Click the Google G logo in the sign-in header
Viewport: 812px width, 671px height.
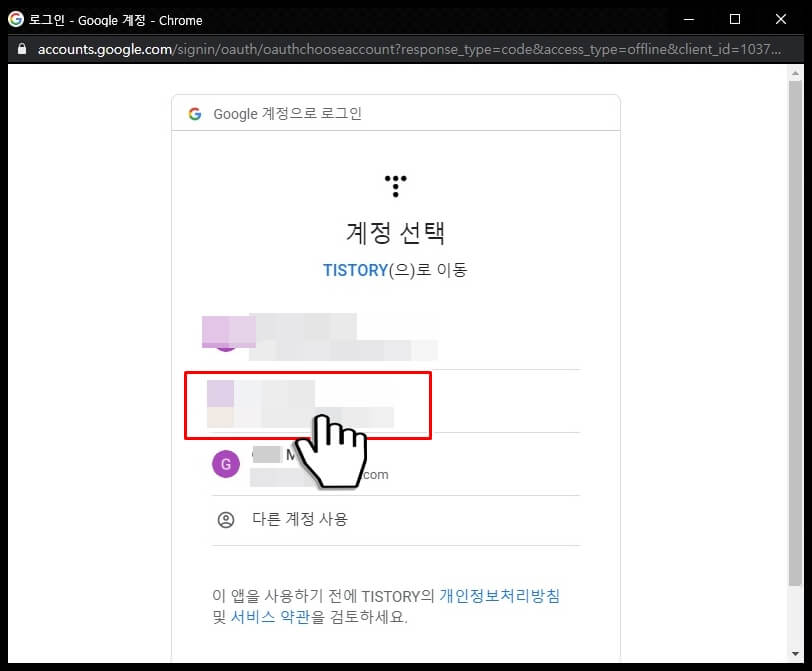tap(195, 114)
